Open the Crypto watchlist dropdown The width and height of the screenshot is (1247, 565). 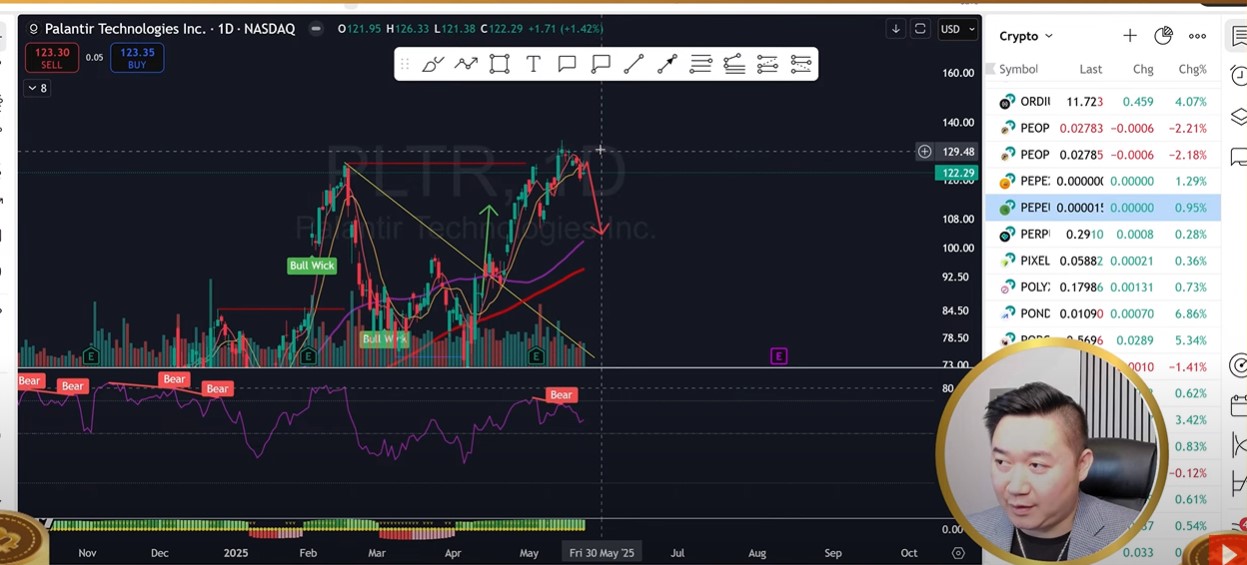[1026, 36]
